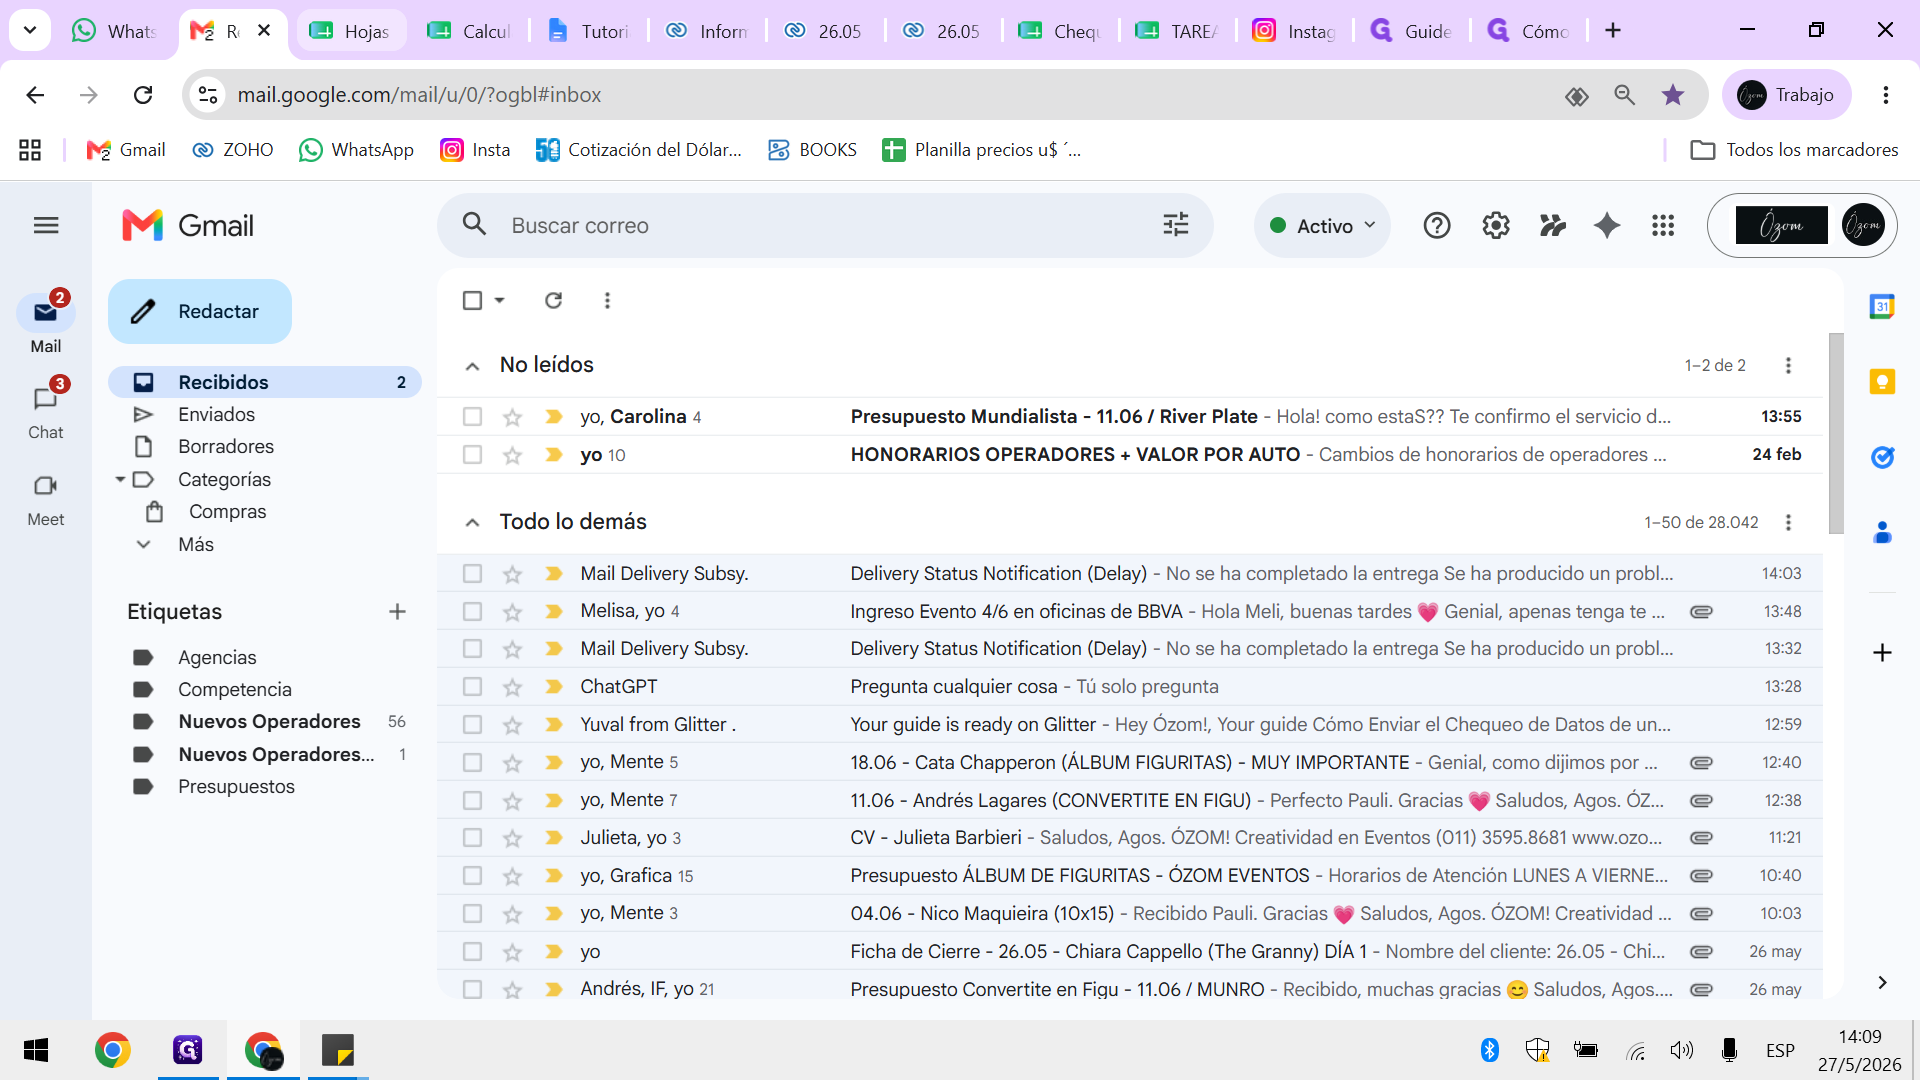Viewport: 1920px width, 1080px height.
Task: Open the Gemini sparkle icon
Action: click(x=1607, y=226)
